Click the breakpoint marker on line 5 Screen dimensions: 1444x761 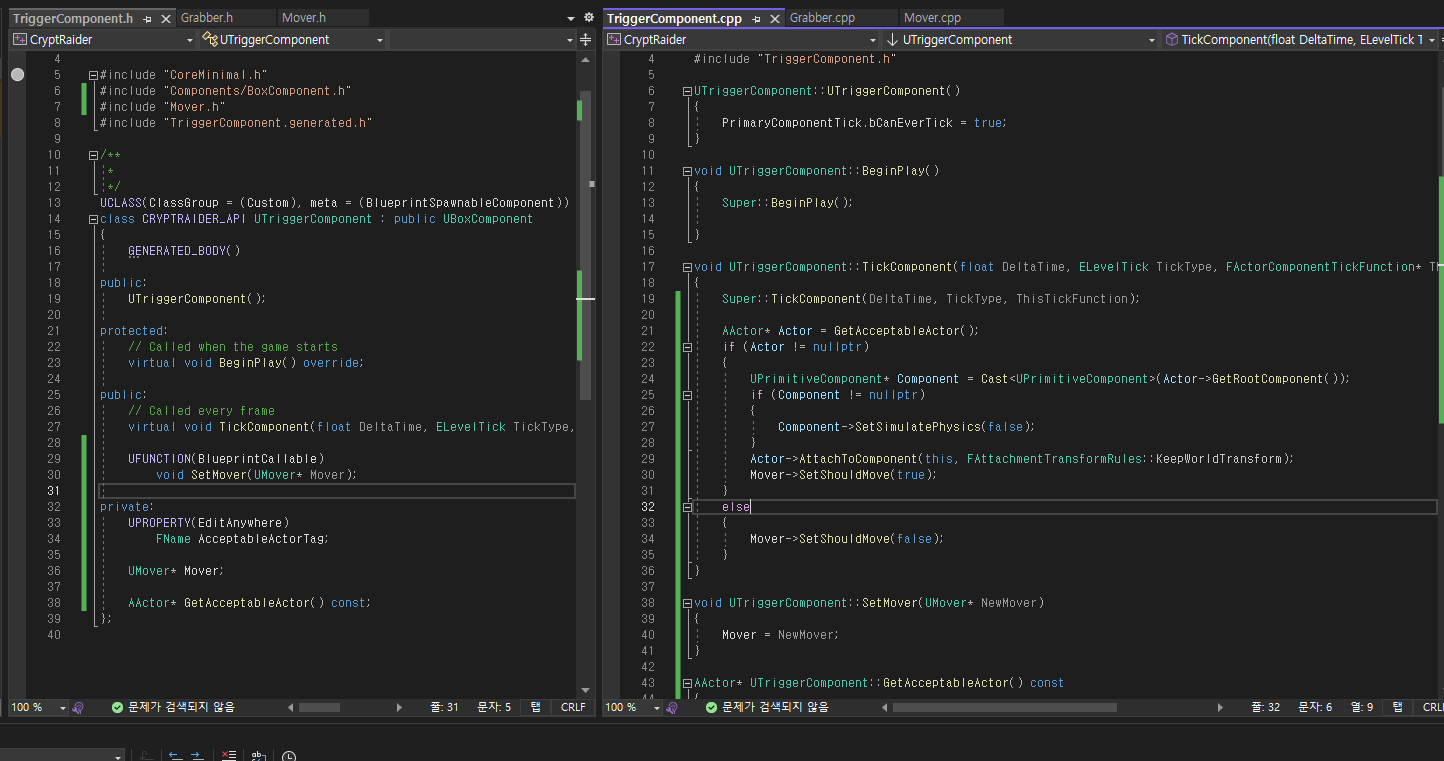point(17,75)
